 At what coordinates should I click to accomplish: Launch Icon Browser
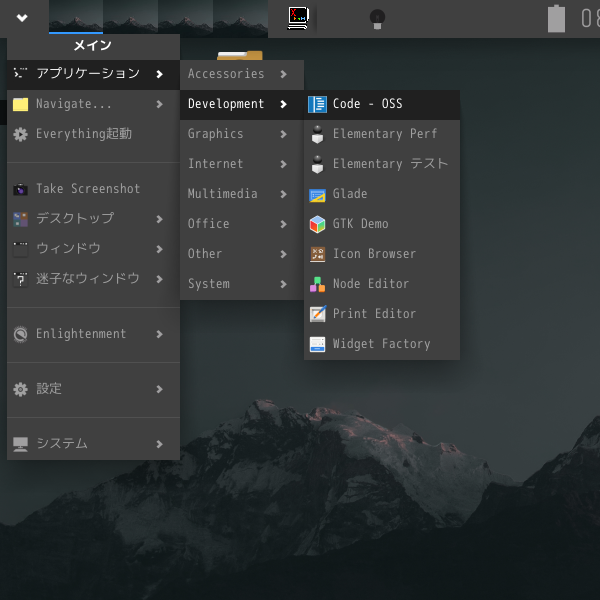(x=382, y=254)
